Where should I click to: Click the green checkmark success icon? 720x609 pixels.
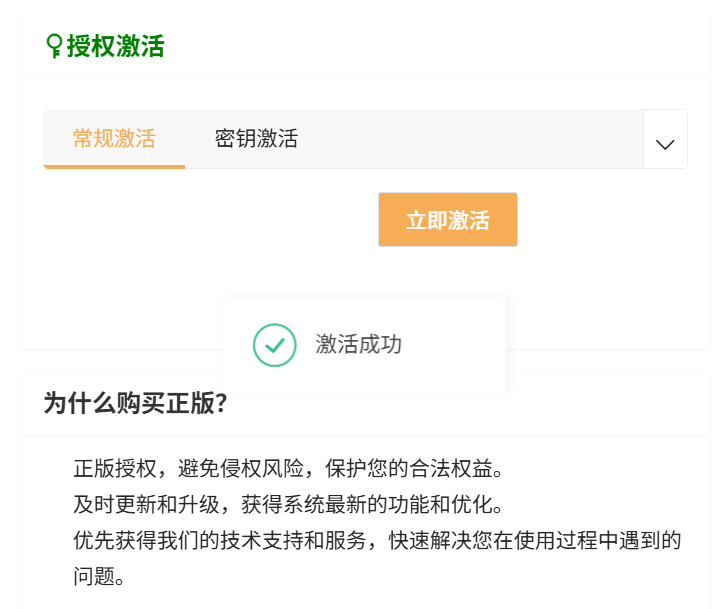point(275,345)
